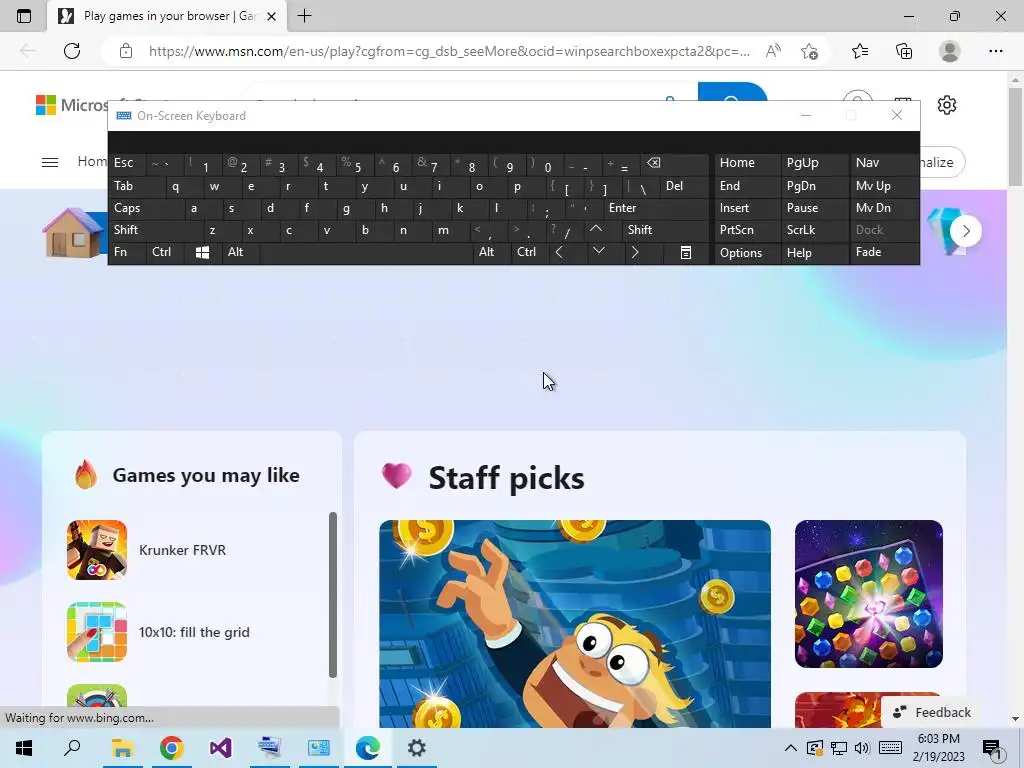Image resolution: width=1024 pixels, height=768 pixels.
Task: Toggle left Alt key on keyboard
Action: click(241, 252)
